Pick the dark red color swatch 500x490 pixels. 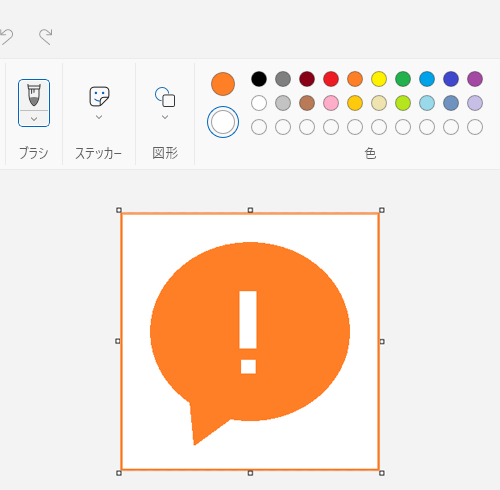coord(307,79)
